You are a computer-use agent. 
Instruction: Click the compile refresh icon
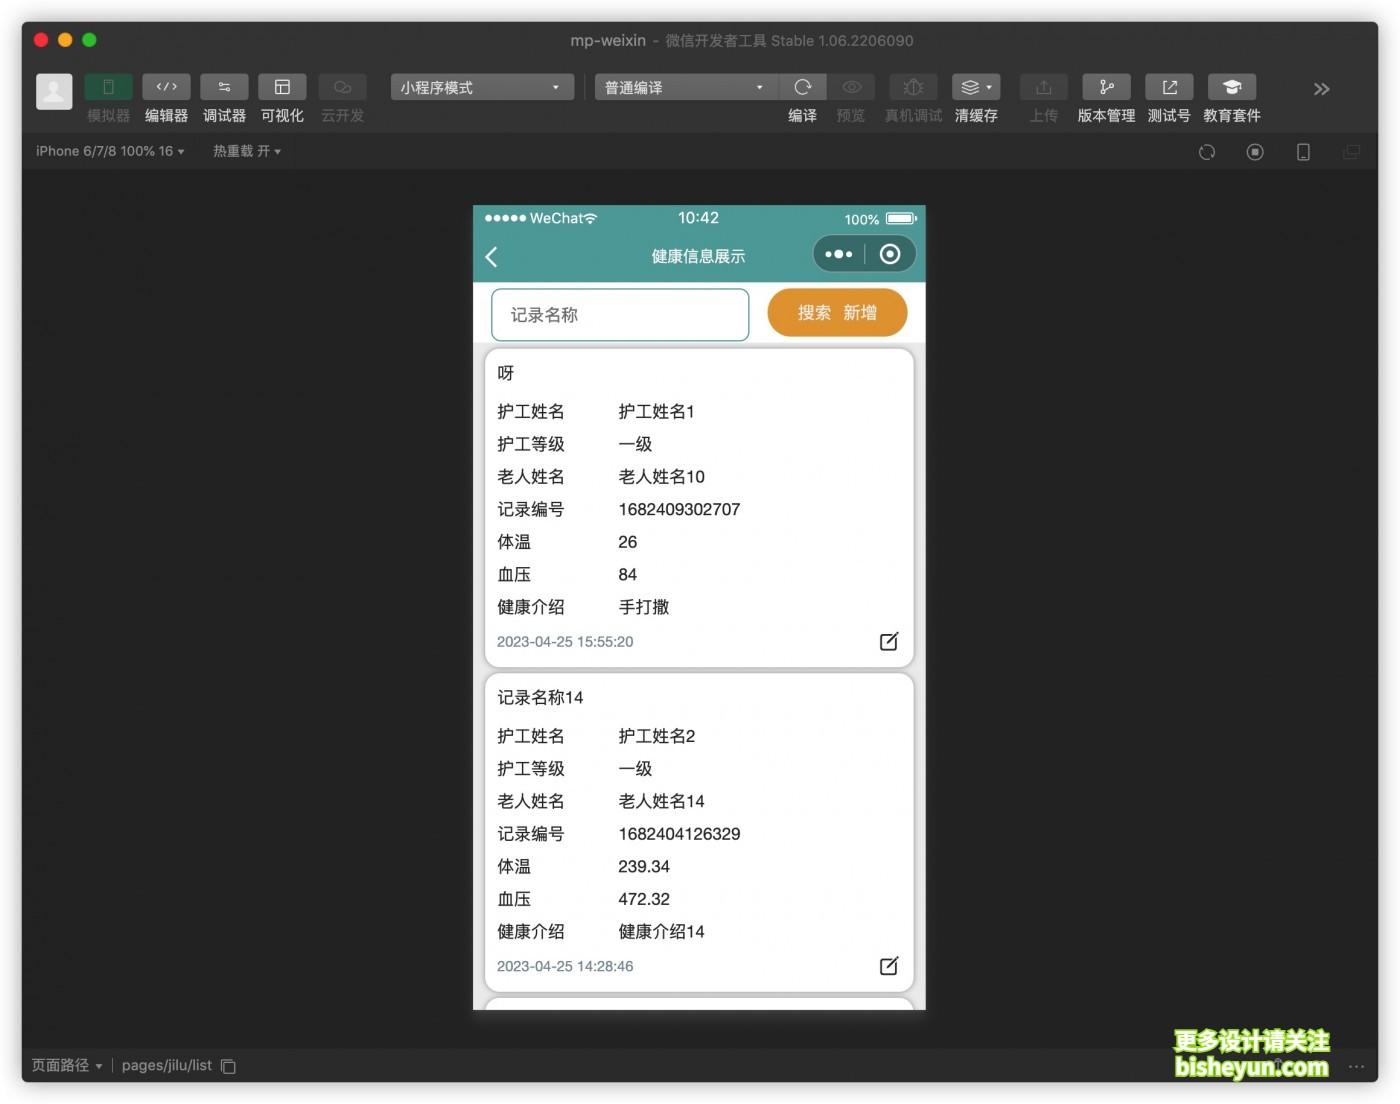pos(802,88)
